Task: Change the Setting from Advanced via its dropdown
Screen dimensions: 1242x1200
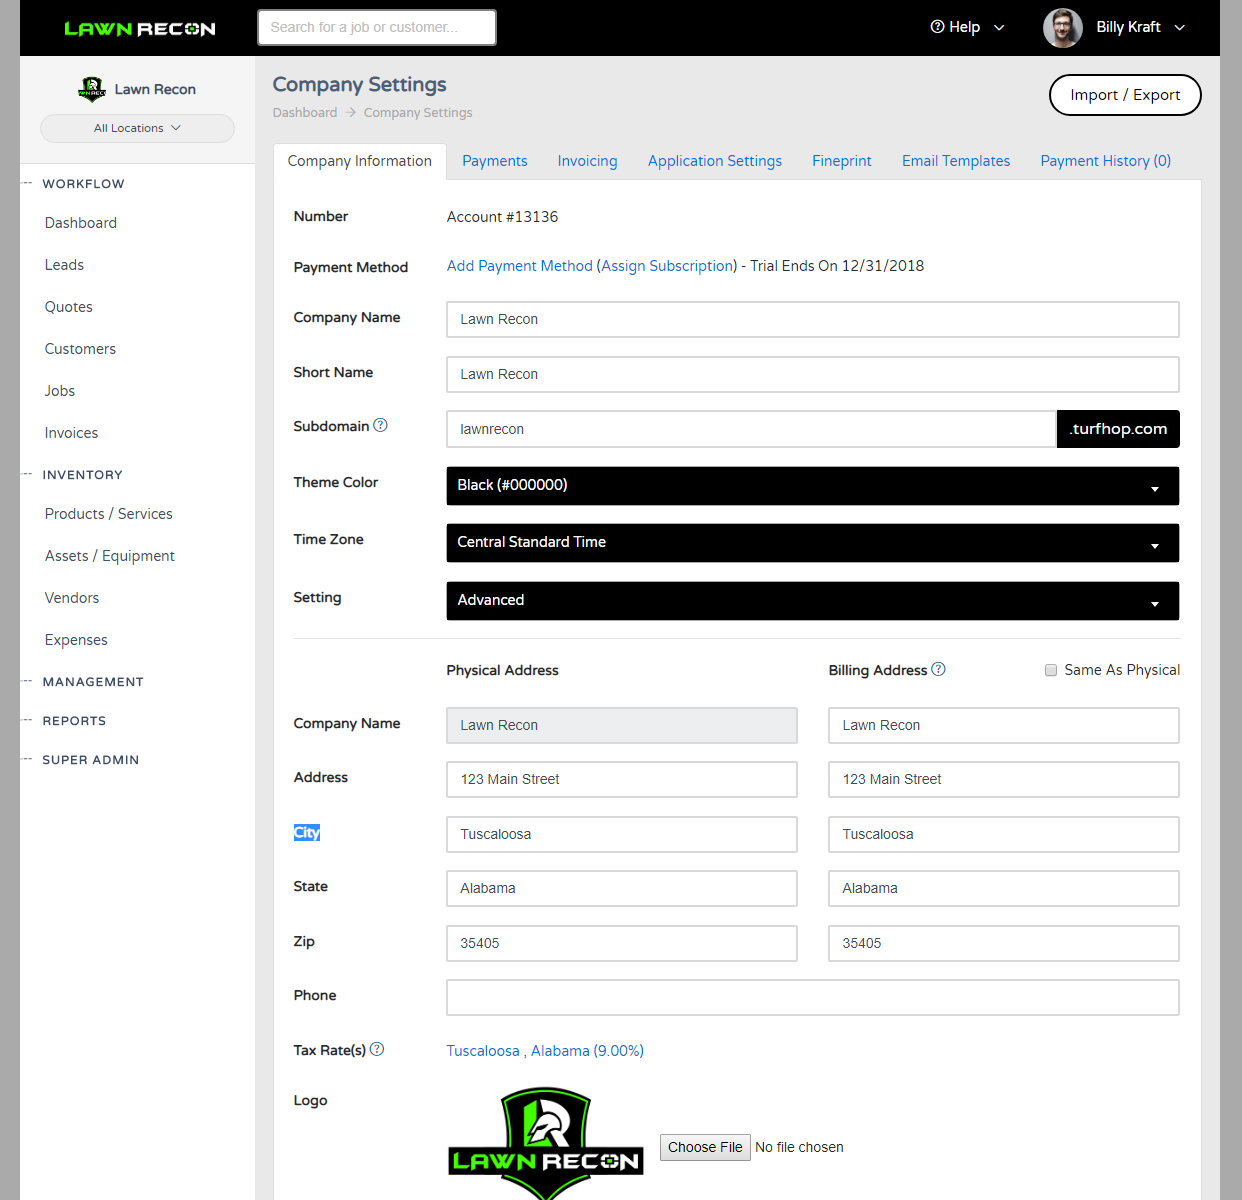Action: pyautogui.click(x=812, y=600)
